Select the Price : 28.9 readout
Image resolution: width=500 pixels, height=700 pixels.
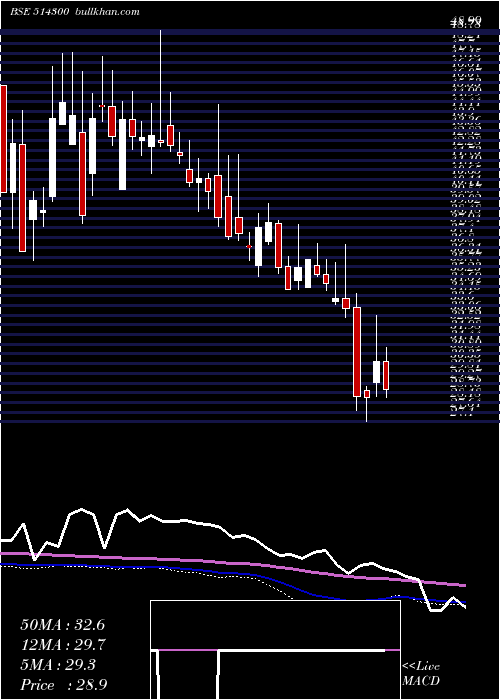pos(63,685)
